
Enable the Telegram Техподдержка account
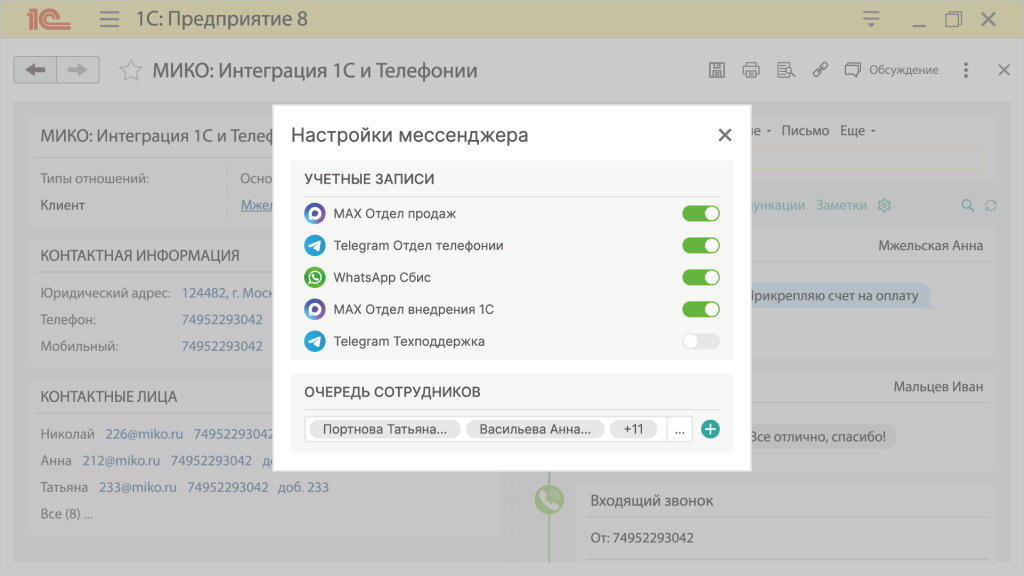(x=700, y=341)
